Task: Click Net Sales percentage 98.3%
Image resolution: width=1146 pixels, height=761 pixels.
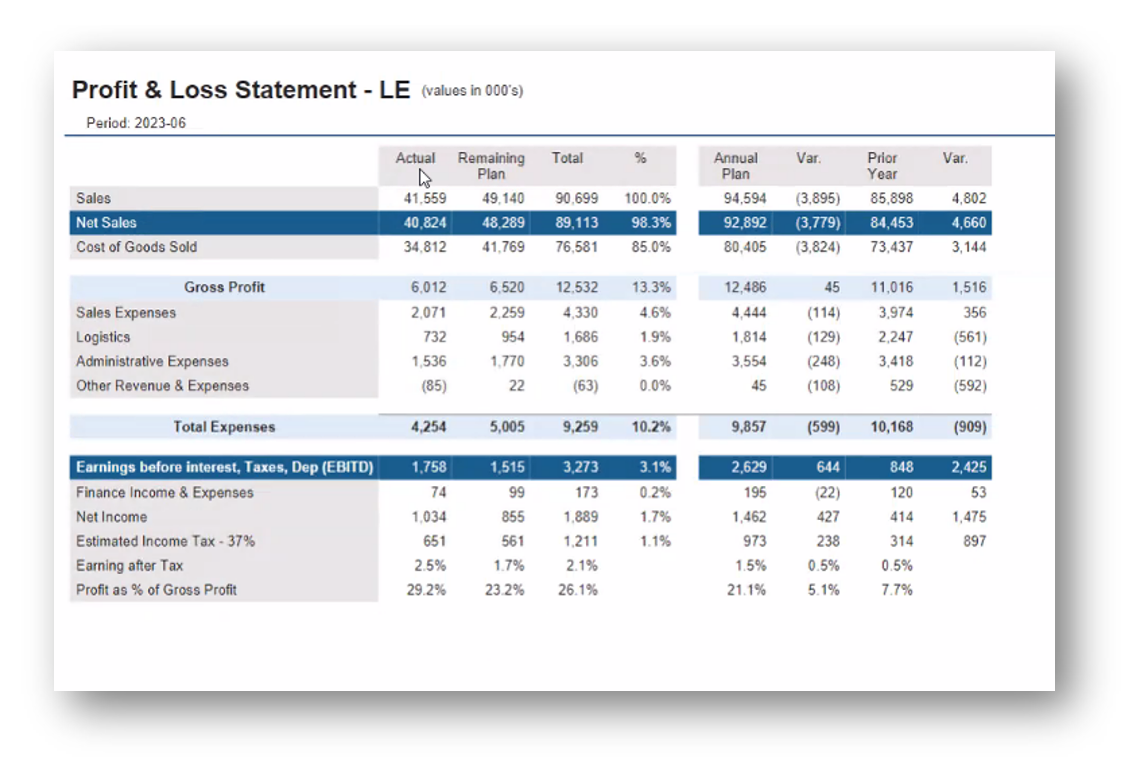Action: click(x=651, y=222)
